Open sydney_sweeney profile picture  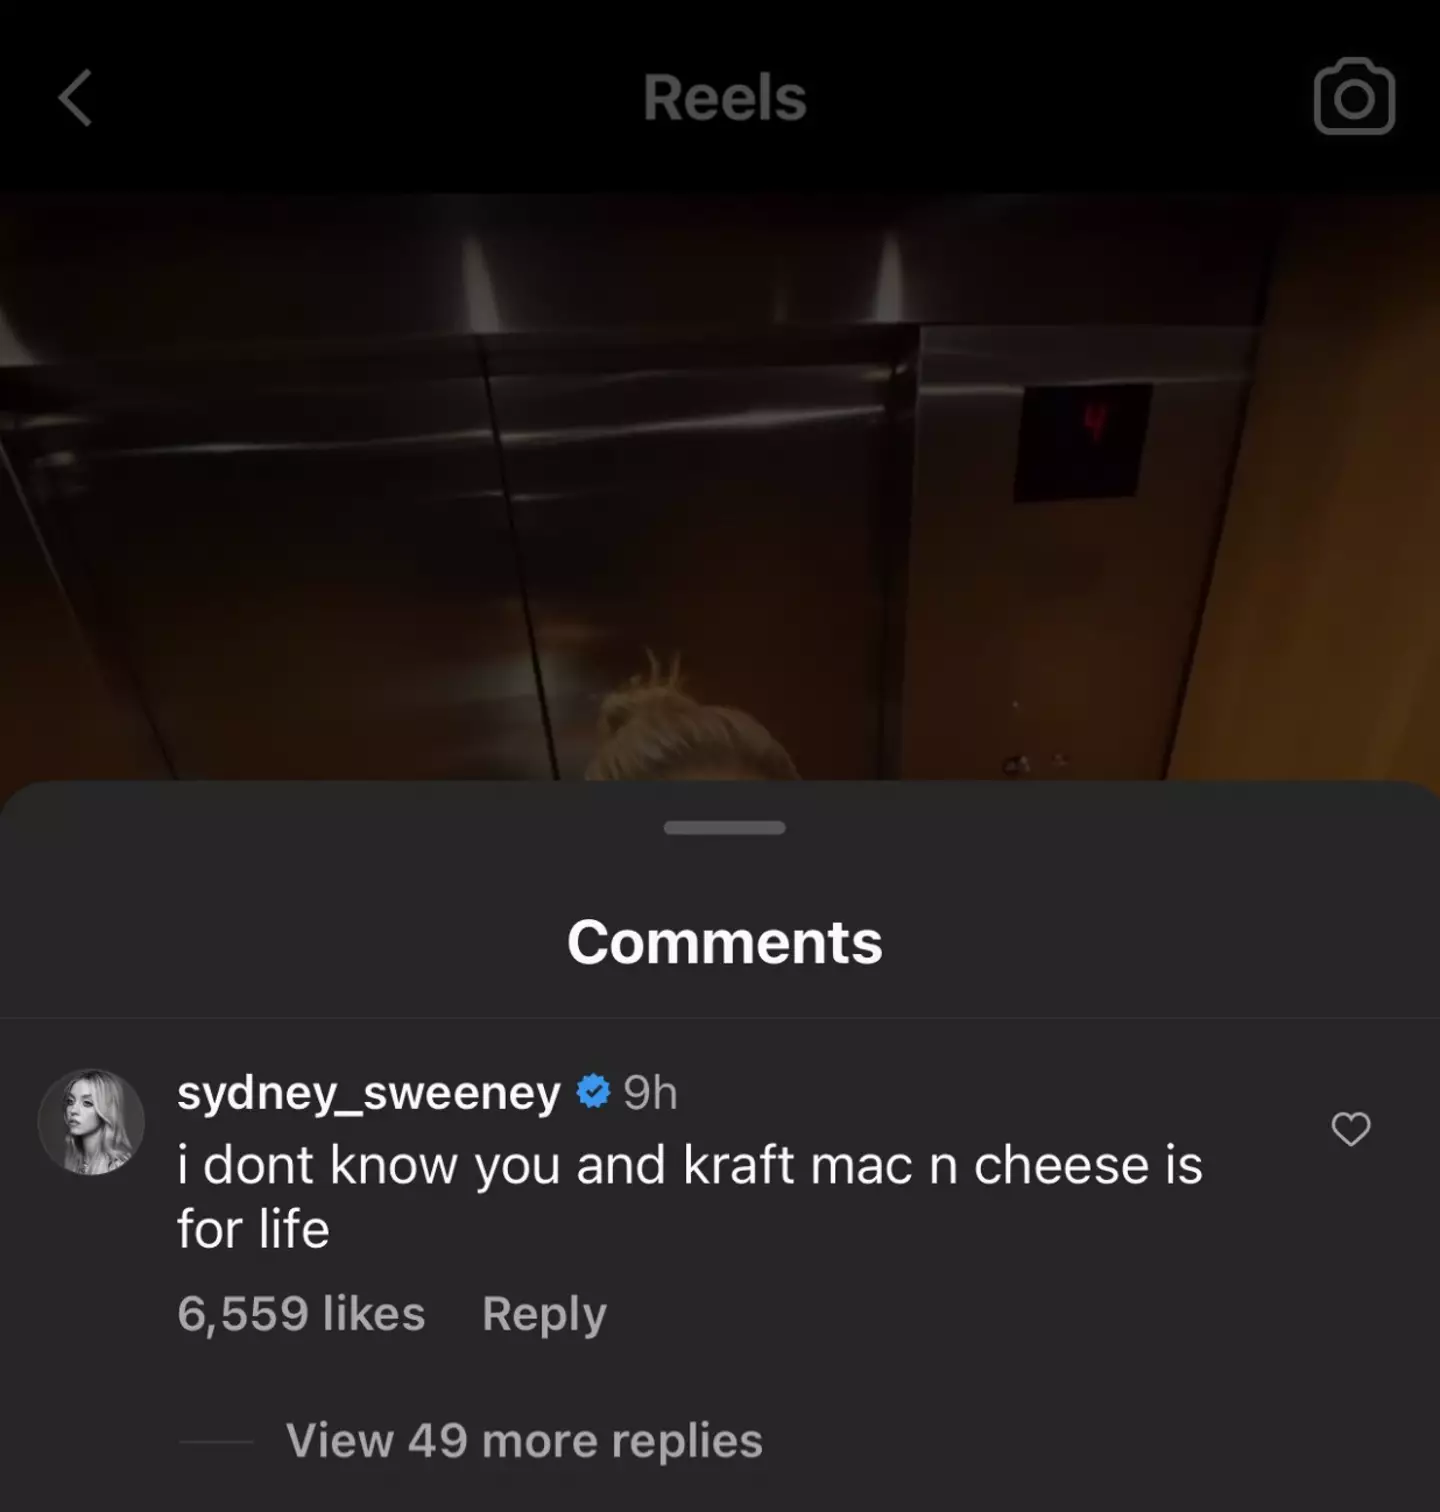click(x=91, y=1121)
